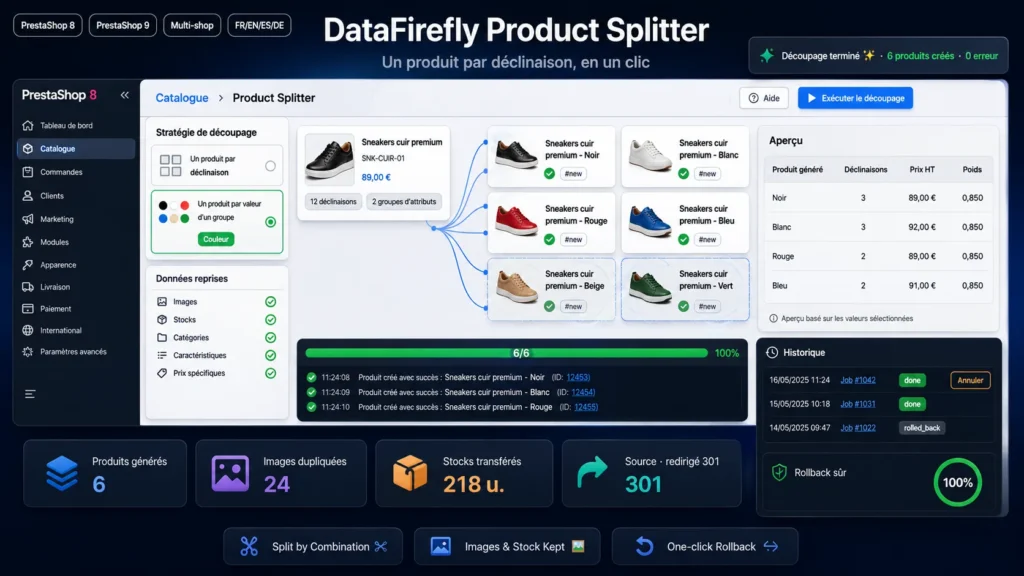Click the International globe icon
1024x576 pixels.
tap(27, 330)
